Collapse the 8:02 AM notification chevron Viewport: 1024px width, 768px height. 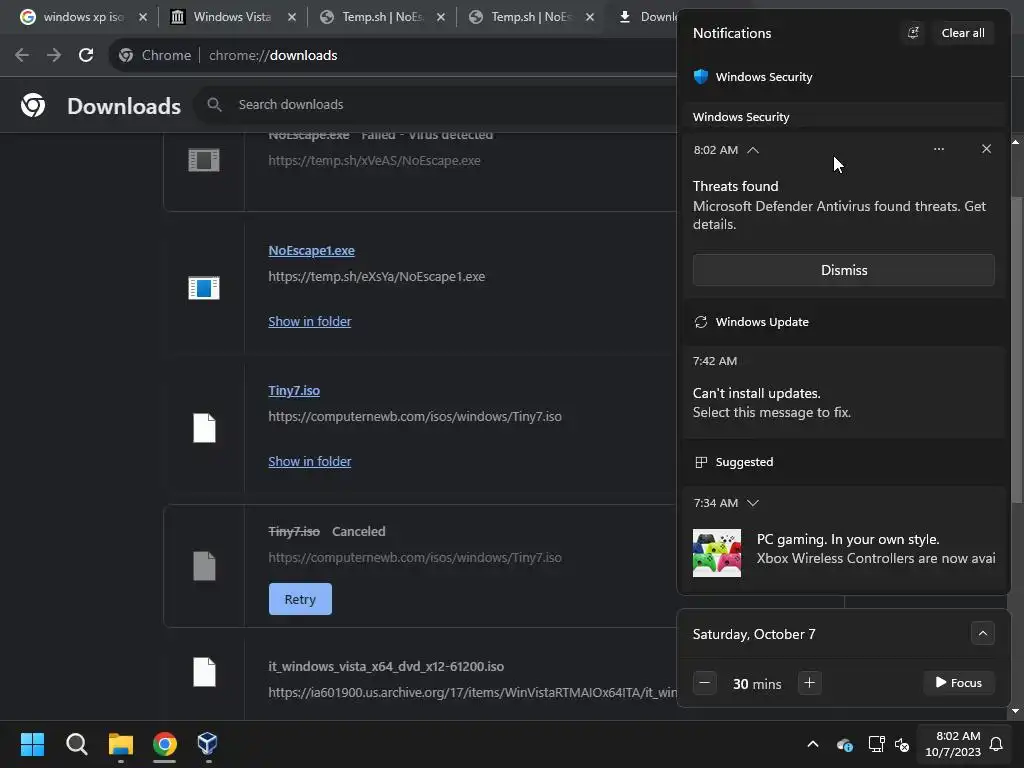coord(753,150)
